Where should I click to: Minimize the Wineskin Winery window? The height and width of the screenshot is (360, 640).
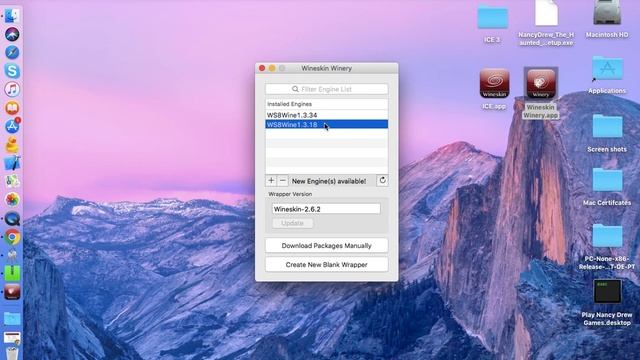point(272,68)
